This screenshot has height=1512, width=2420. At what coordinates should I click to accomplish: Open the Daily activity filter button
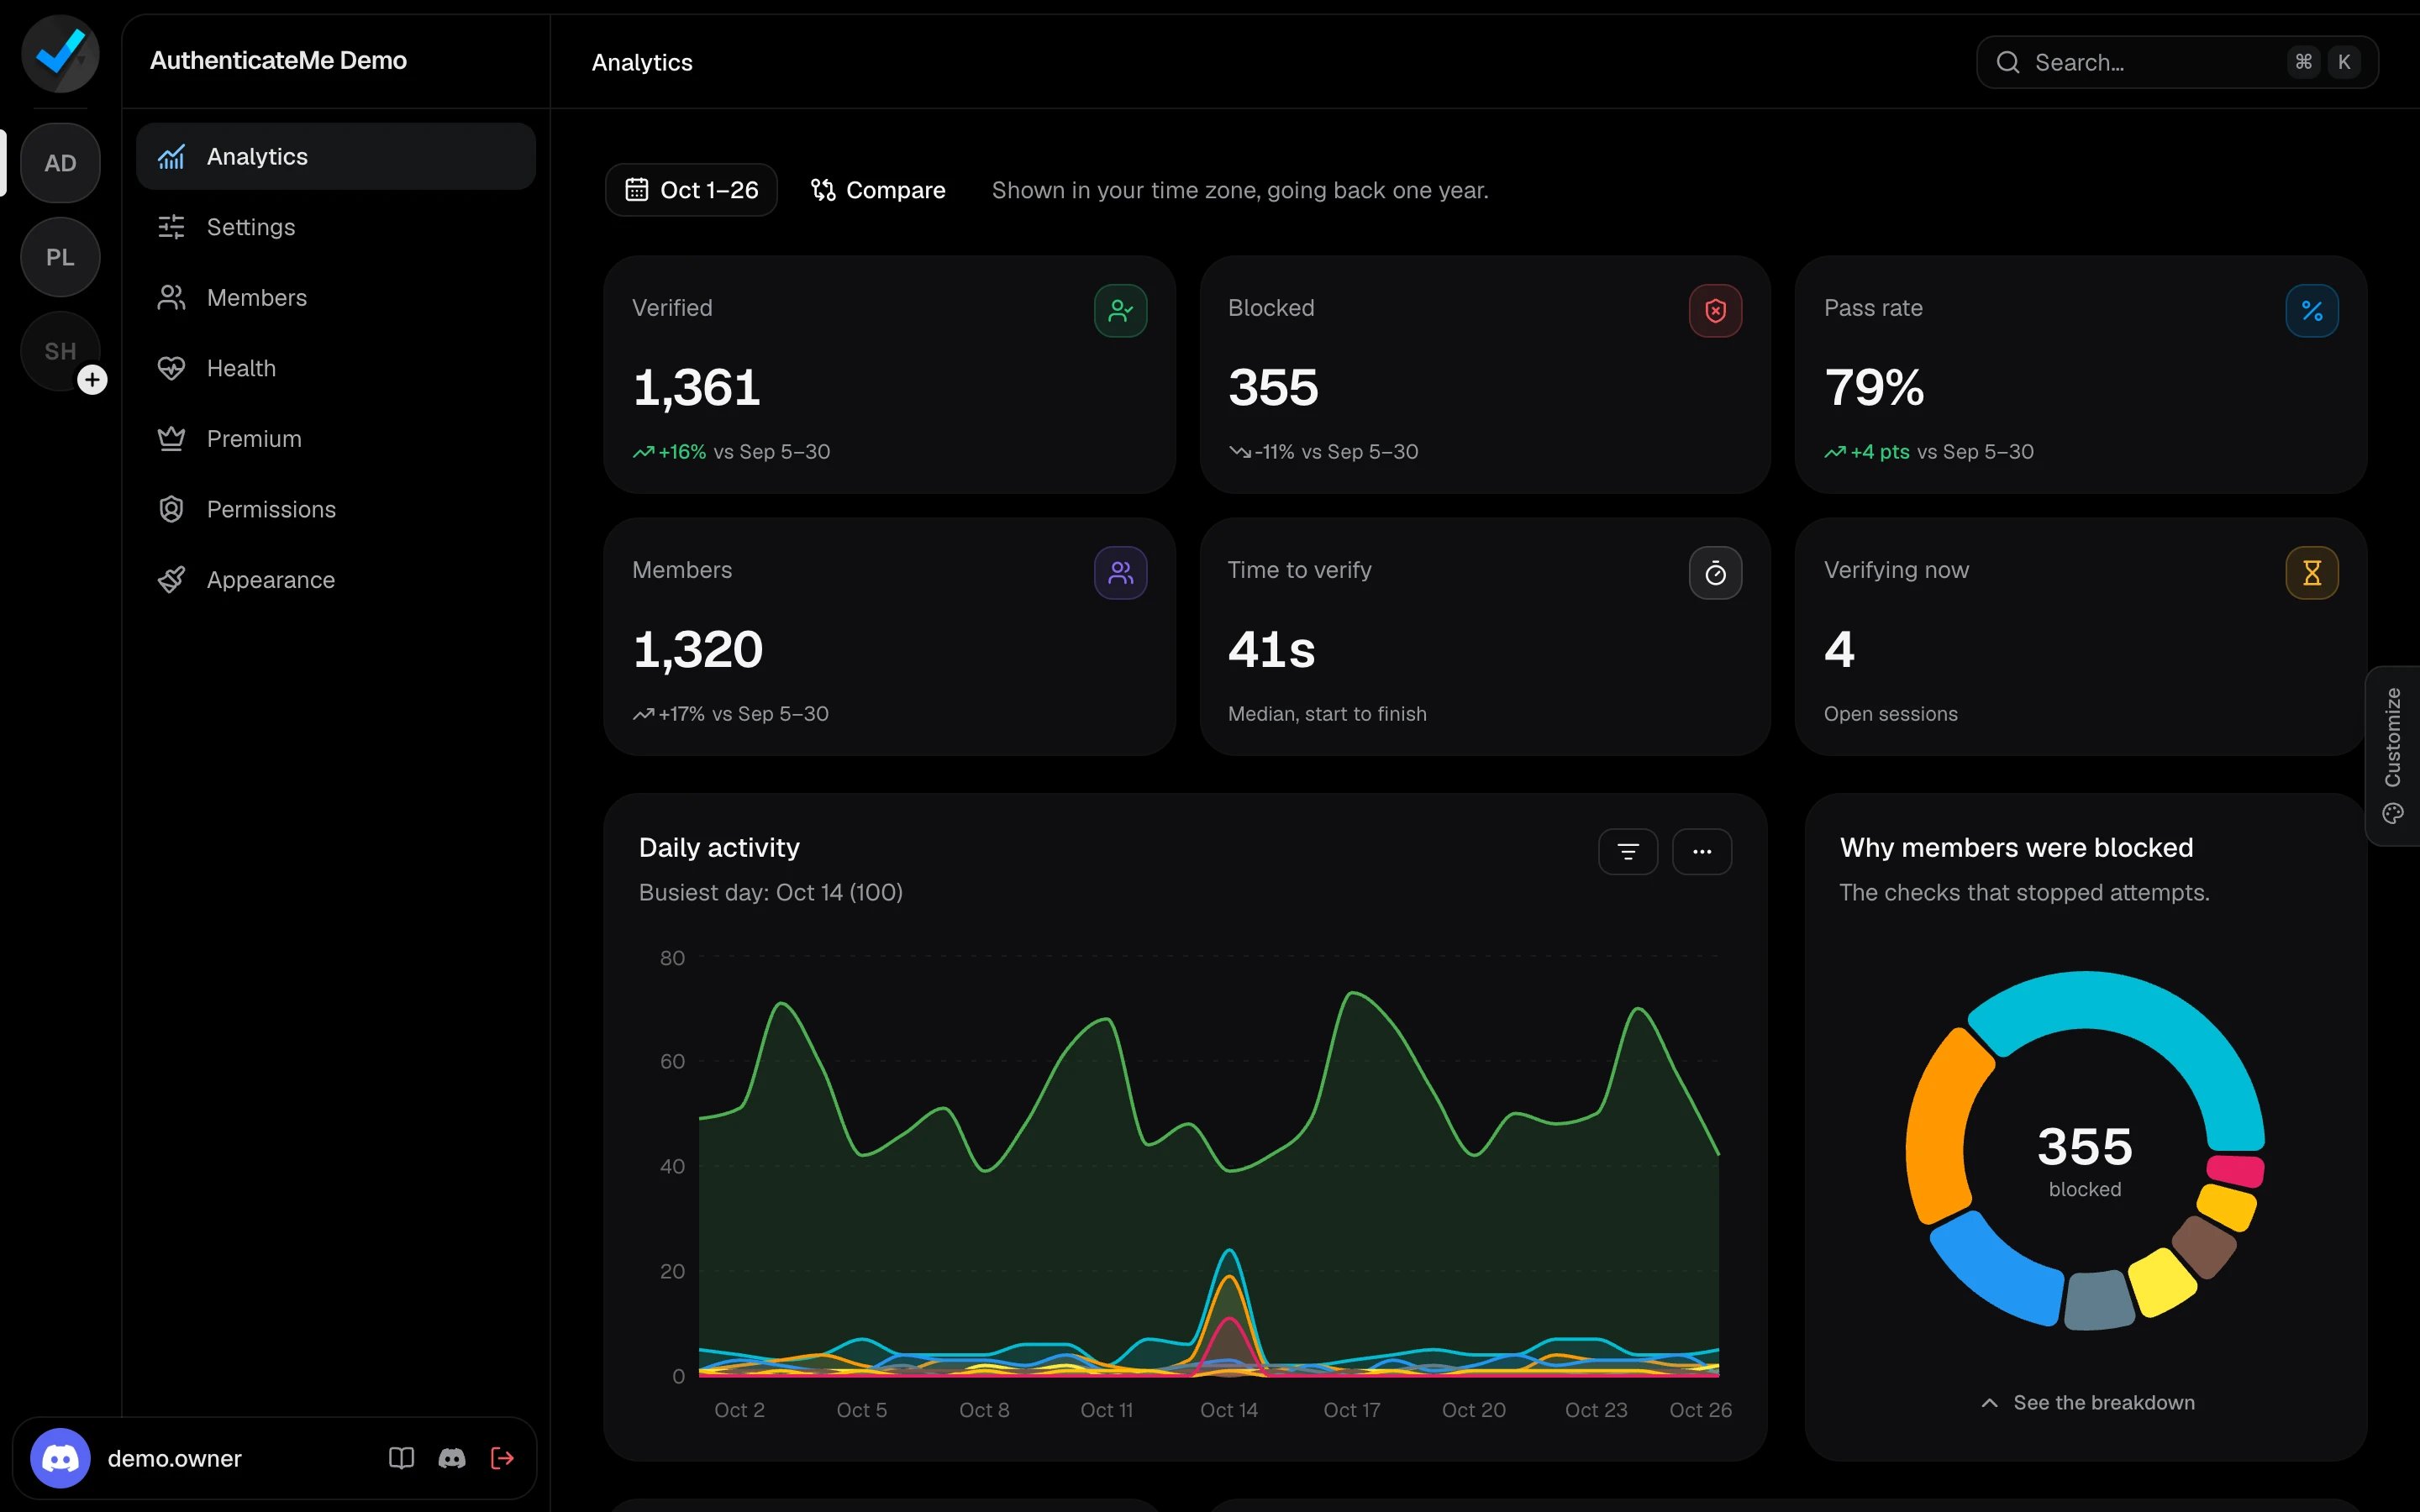[1628, 852]
